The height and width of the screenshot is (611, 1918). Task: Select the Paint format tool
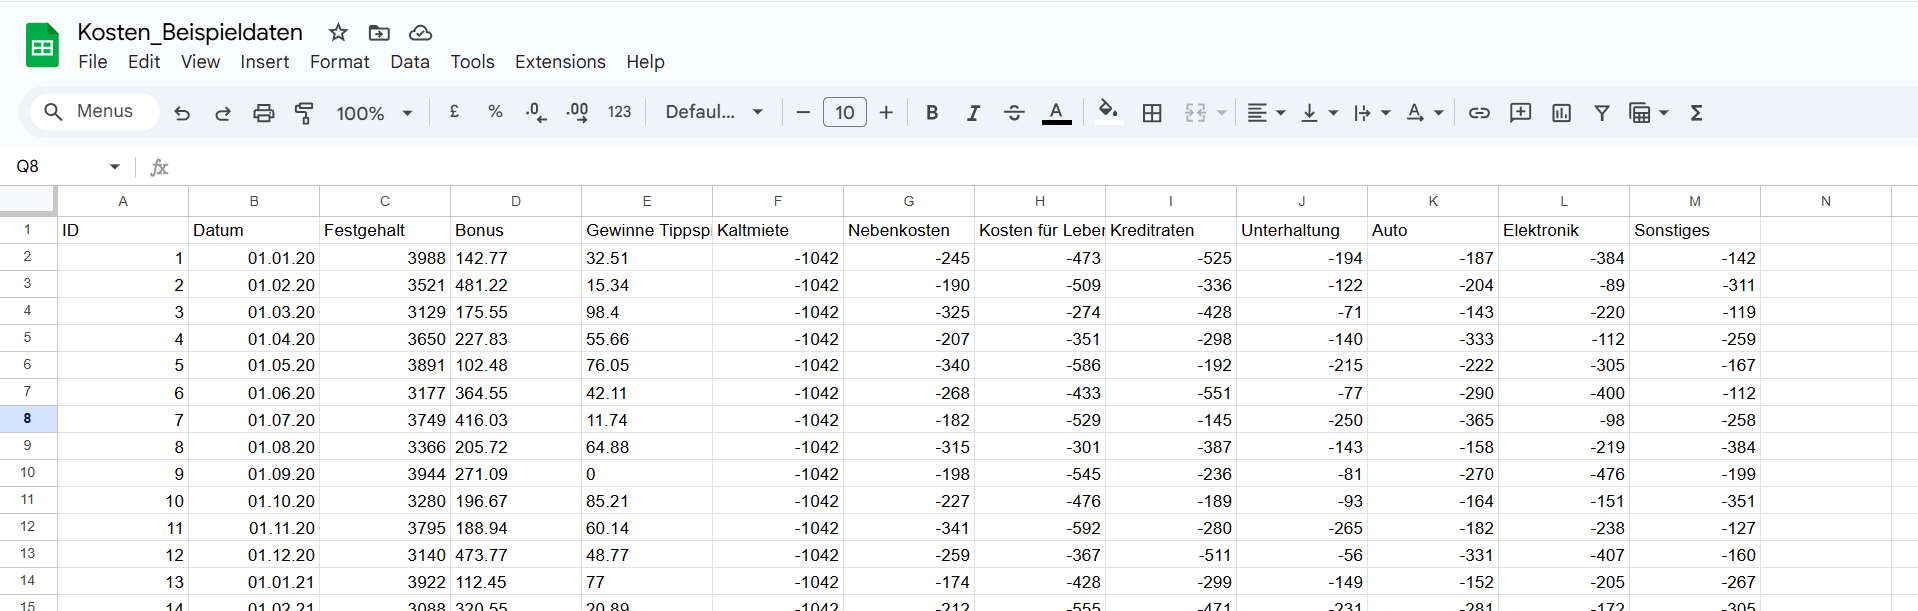(304, 113)
